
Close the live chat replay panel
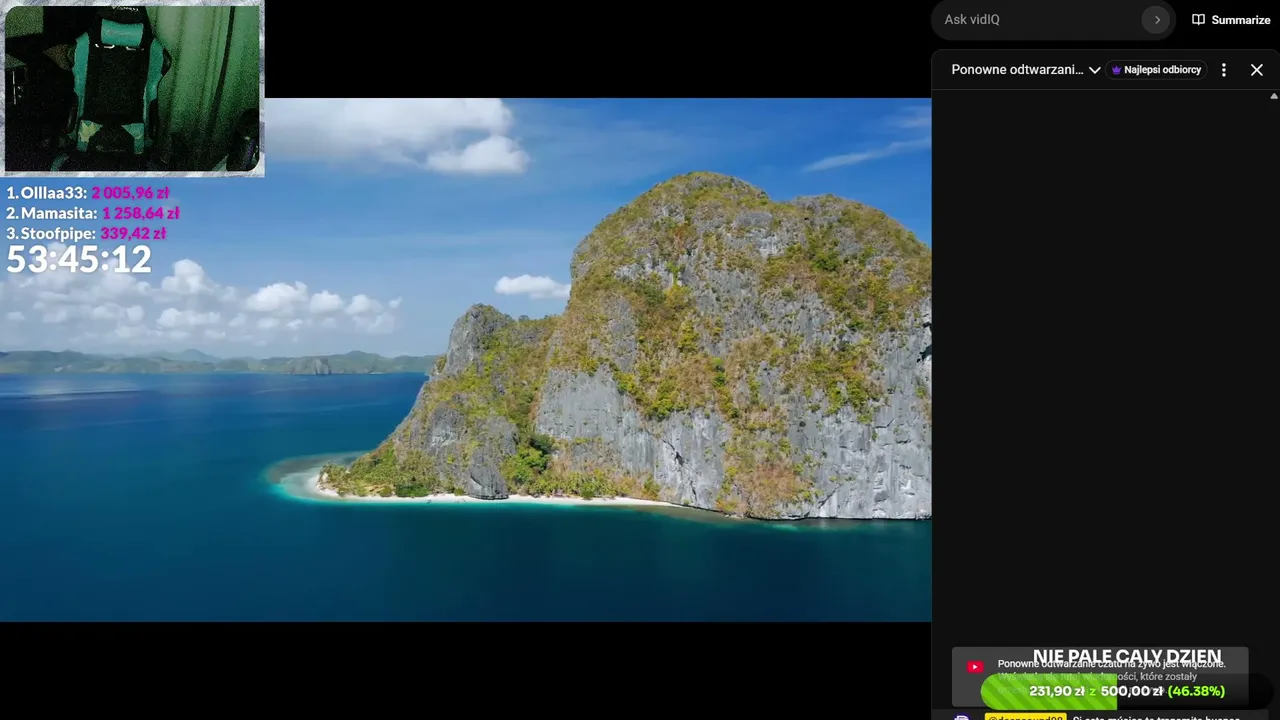click(x=1257, y=70)
